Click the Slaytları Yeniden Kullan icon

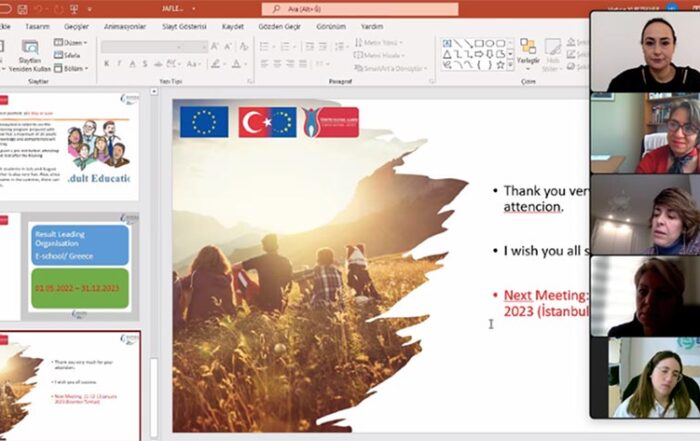click(x=30, y=56)
